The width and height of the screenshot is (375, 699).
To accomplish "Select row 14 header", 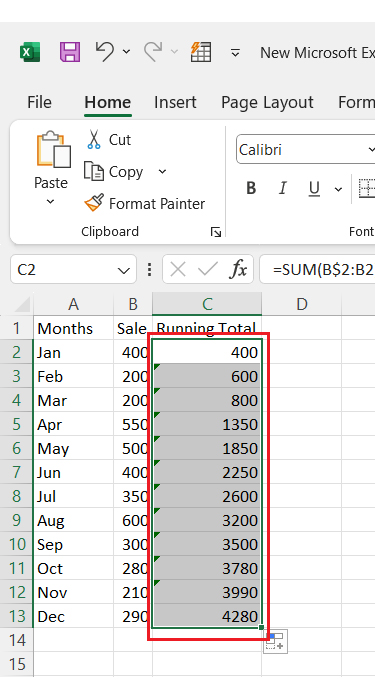I will coord(16,640).
